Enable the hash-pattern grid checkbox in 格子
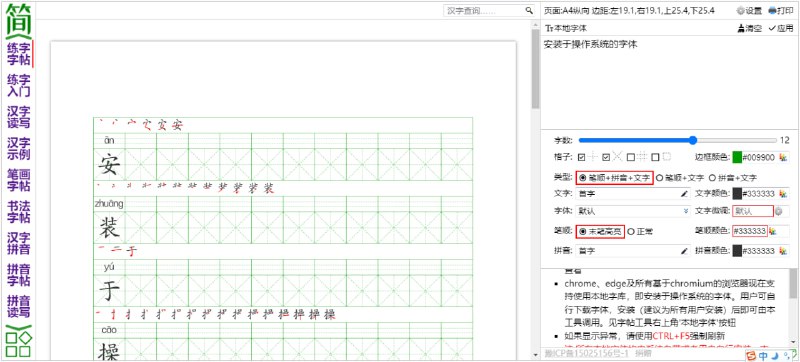The width and height of the screenshot is (800, 362). (631, 157)
